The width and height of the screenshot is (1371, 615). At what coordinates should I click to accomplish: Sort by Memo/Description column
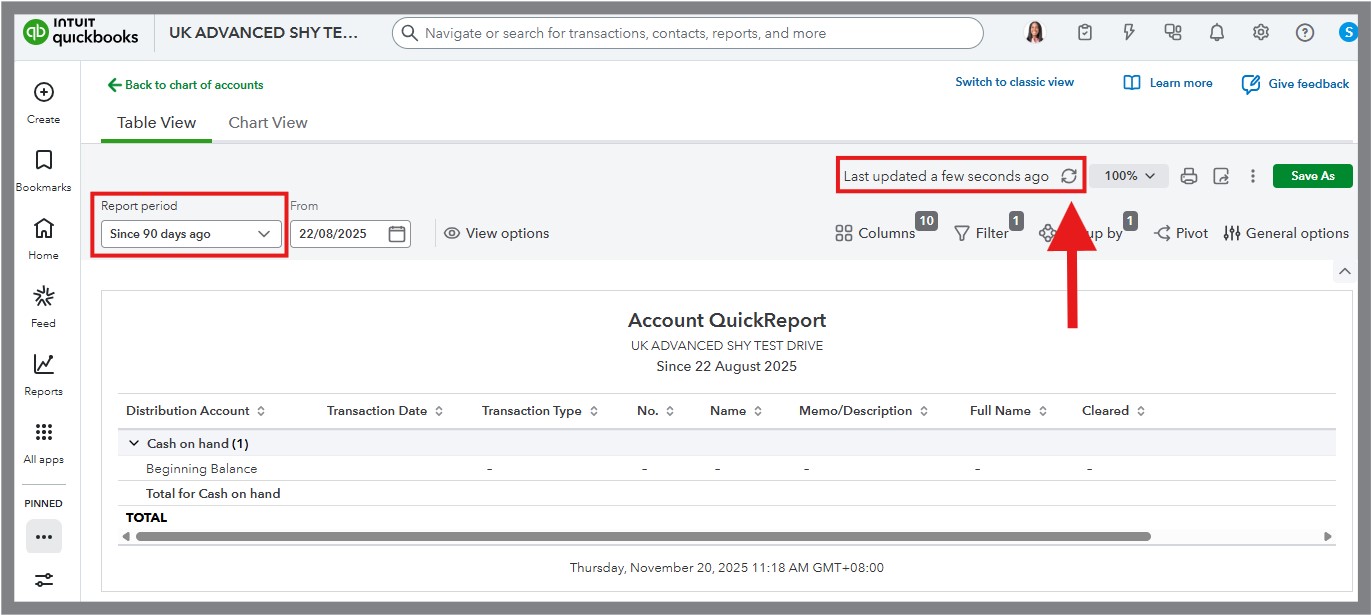tap(864, 411)
